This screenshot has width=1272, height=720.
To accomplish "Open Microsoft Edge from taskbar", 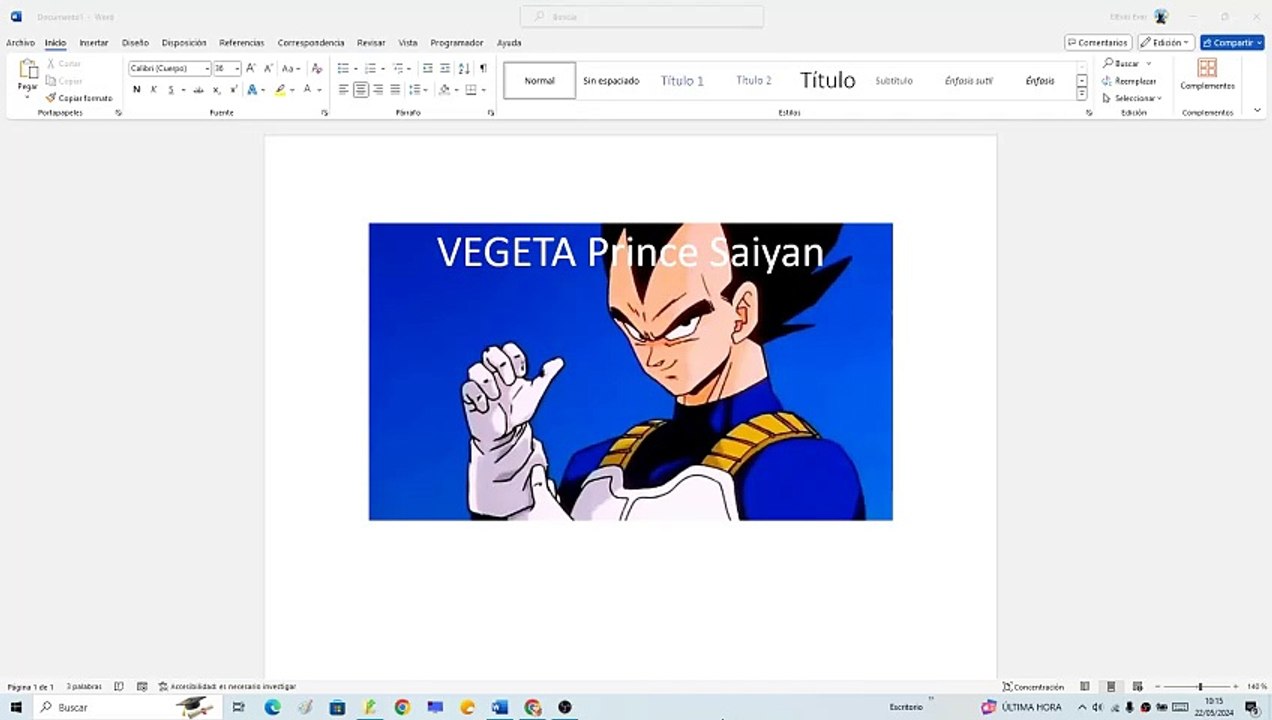I will 273,707.
